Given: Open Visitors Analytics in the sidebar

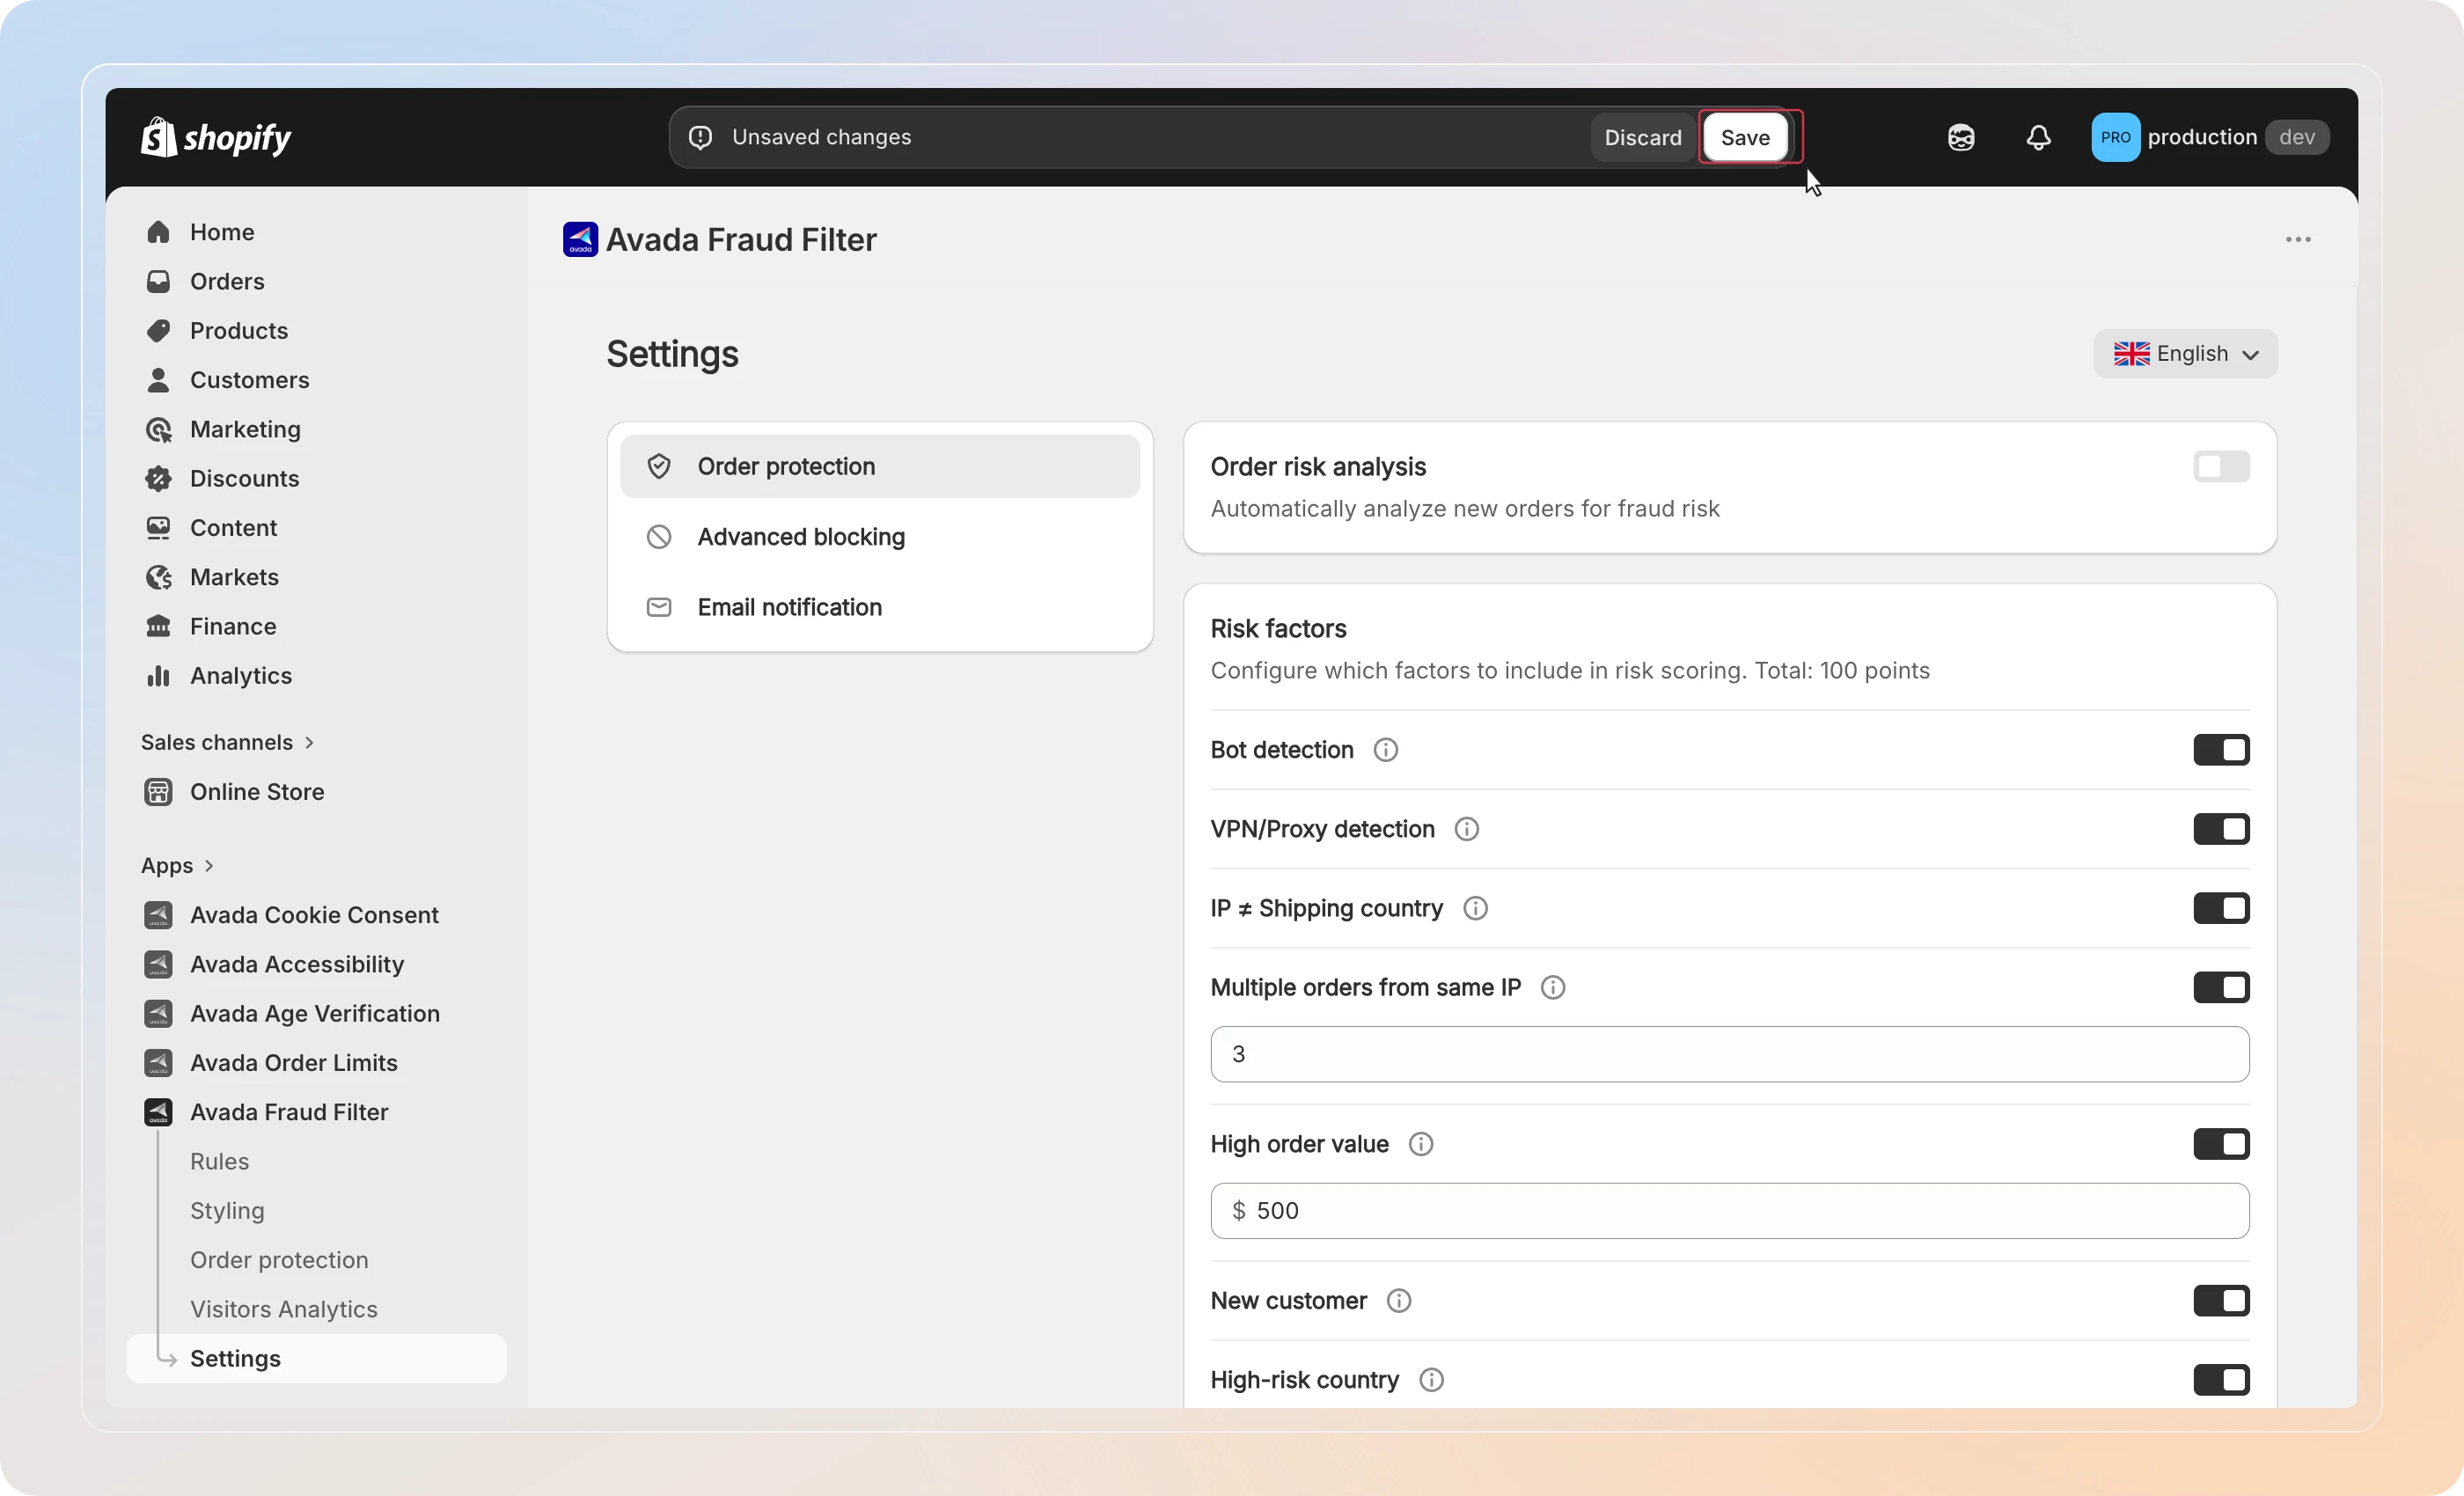Looking at the screenshot, I should [284, 1309].
